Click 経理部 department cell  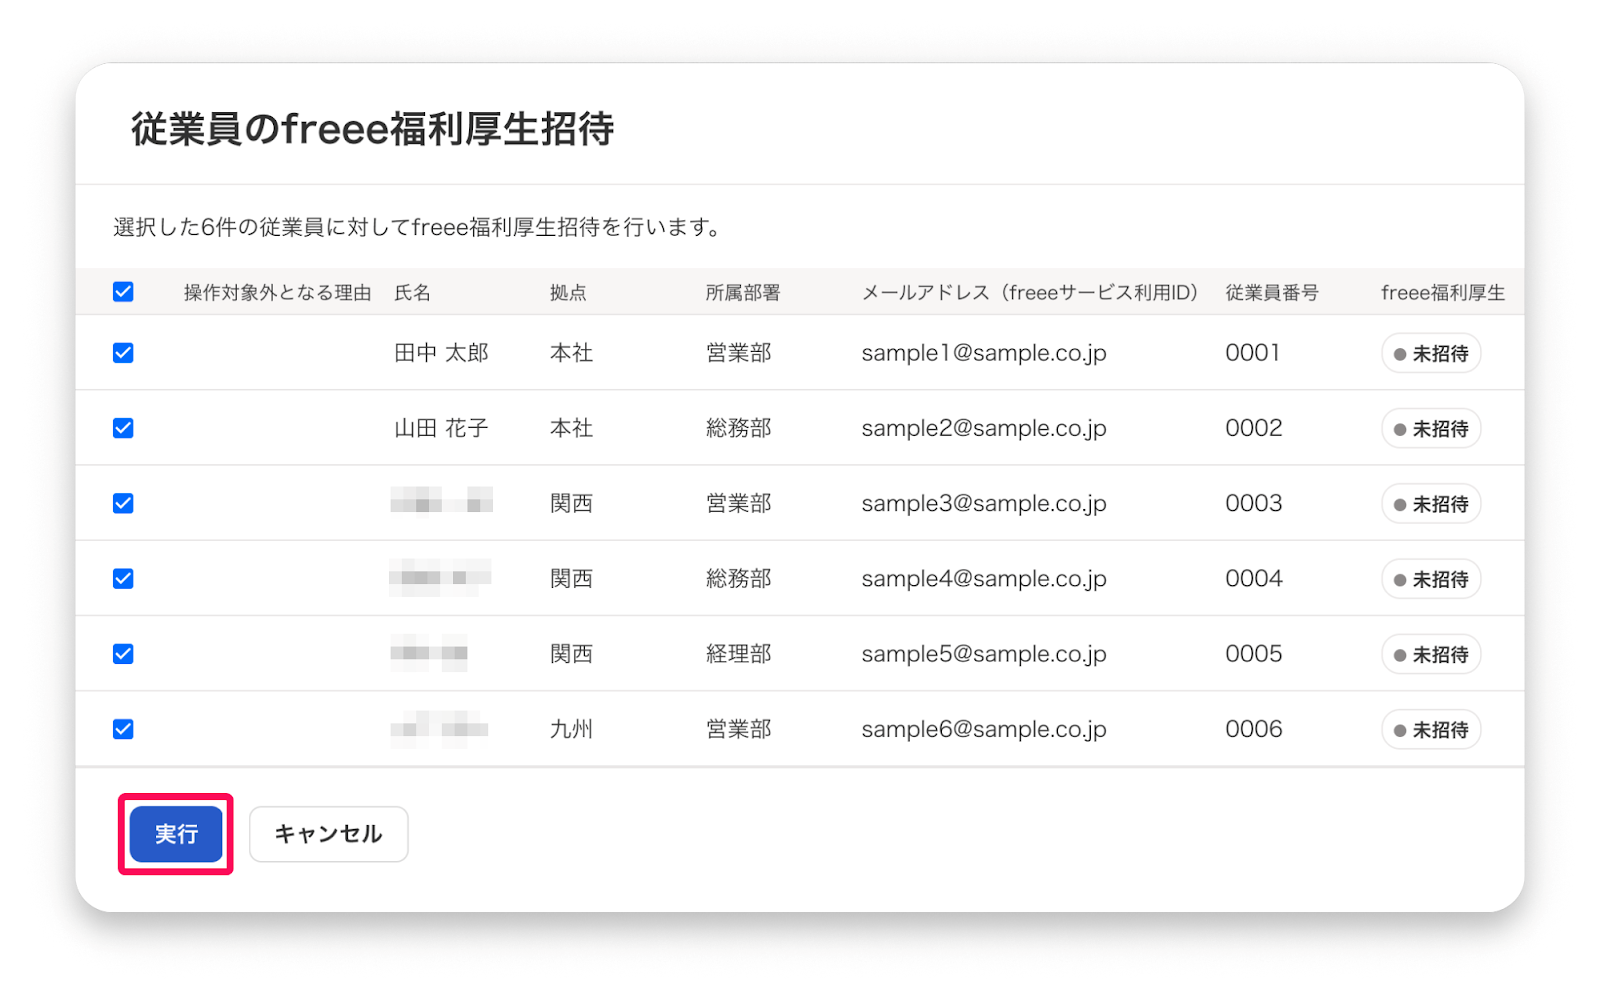[739, 654]
